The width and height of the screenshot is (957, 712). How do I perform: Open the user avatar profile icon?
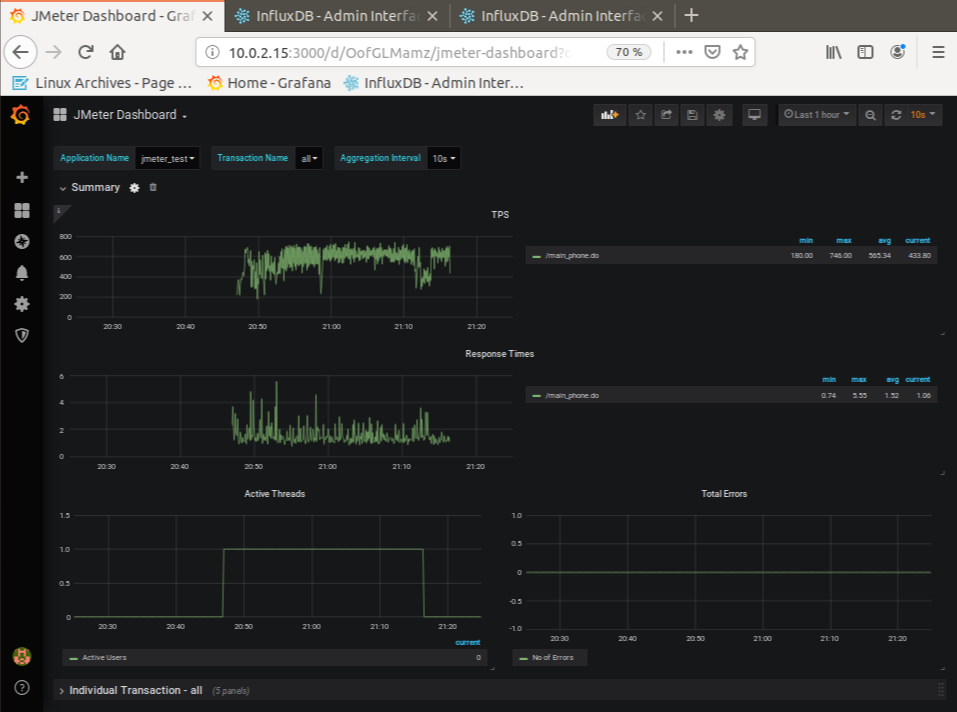coord(22,656)
